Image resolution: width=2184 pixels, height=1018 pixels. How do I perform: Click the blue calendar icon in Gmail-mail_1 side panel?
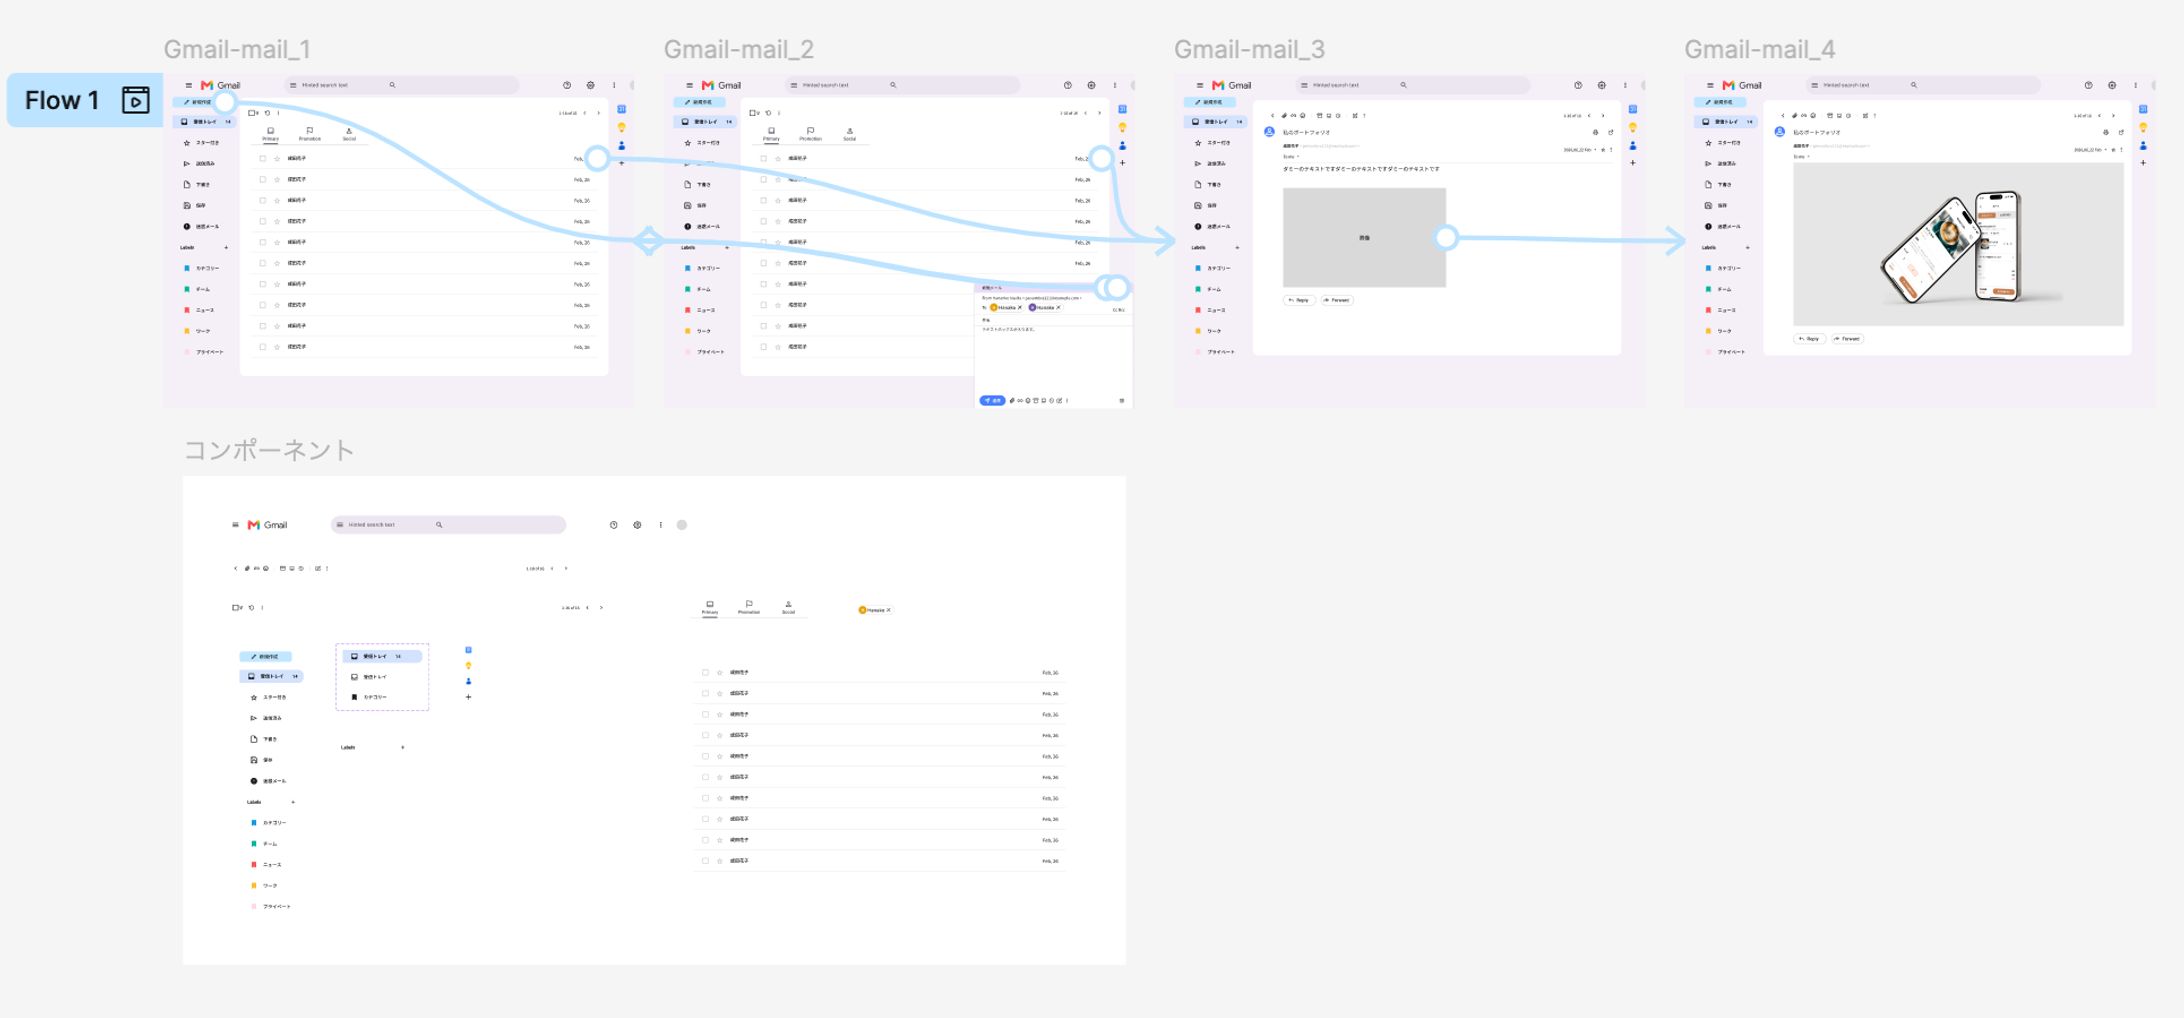622,109
